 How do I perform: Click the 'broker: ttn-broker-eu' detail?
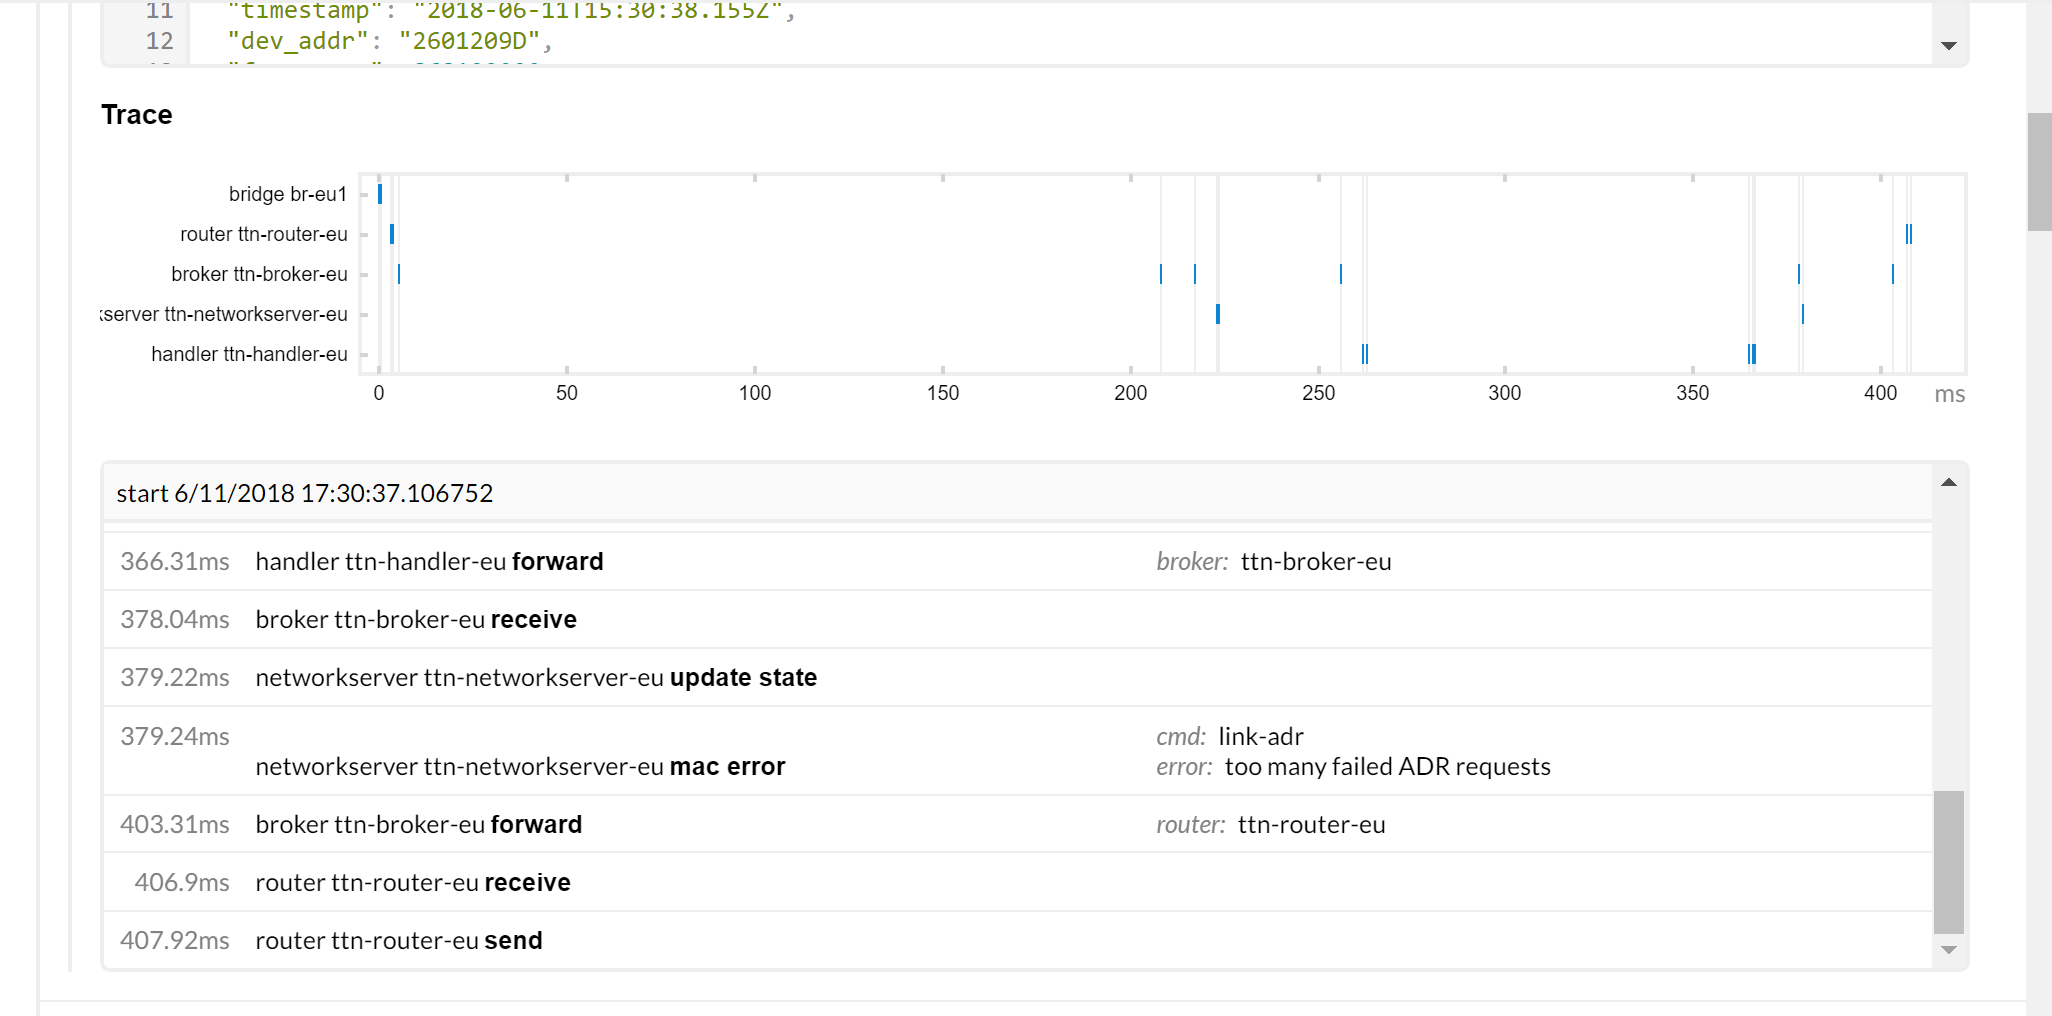click(1274, 562)
